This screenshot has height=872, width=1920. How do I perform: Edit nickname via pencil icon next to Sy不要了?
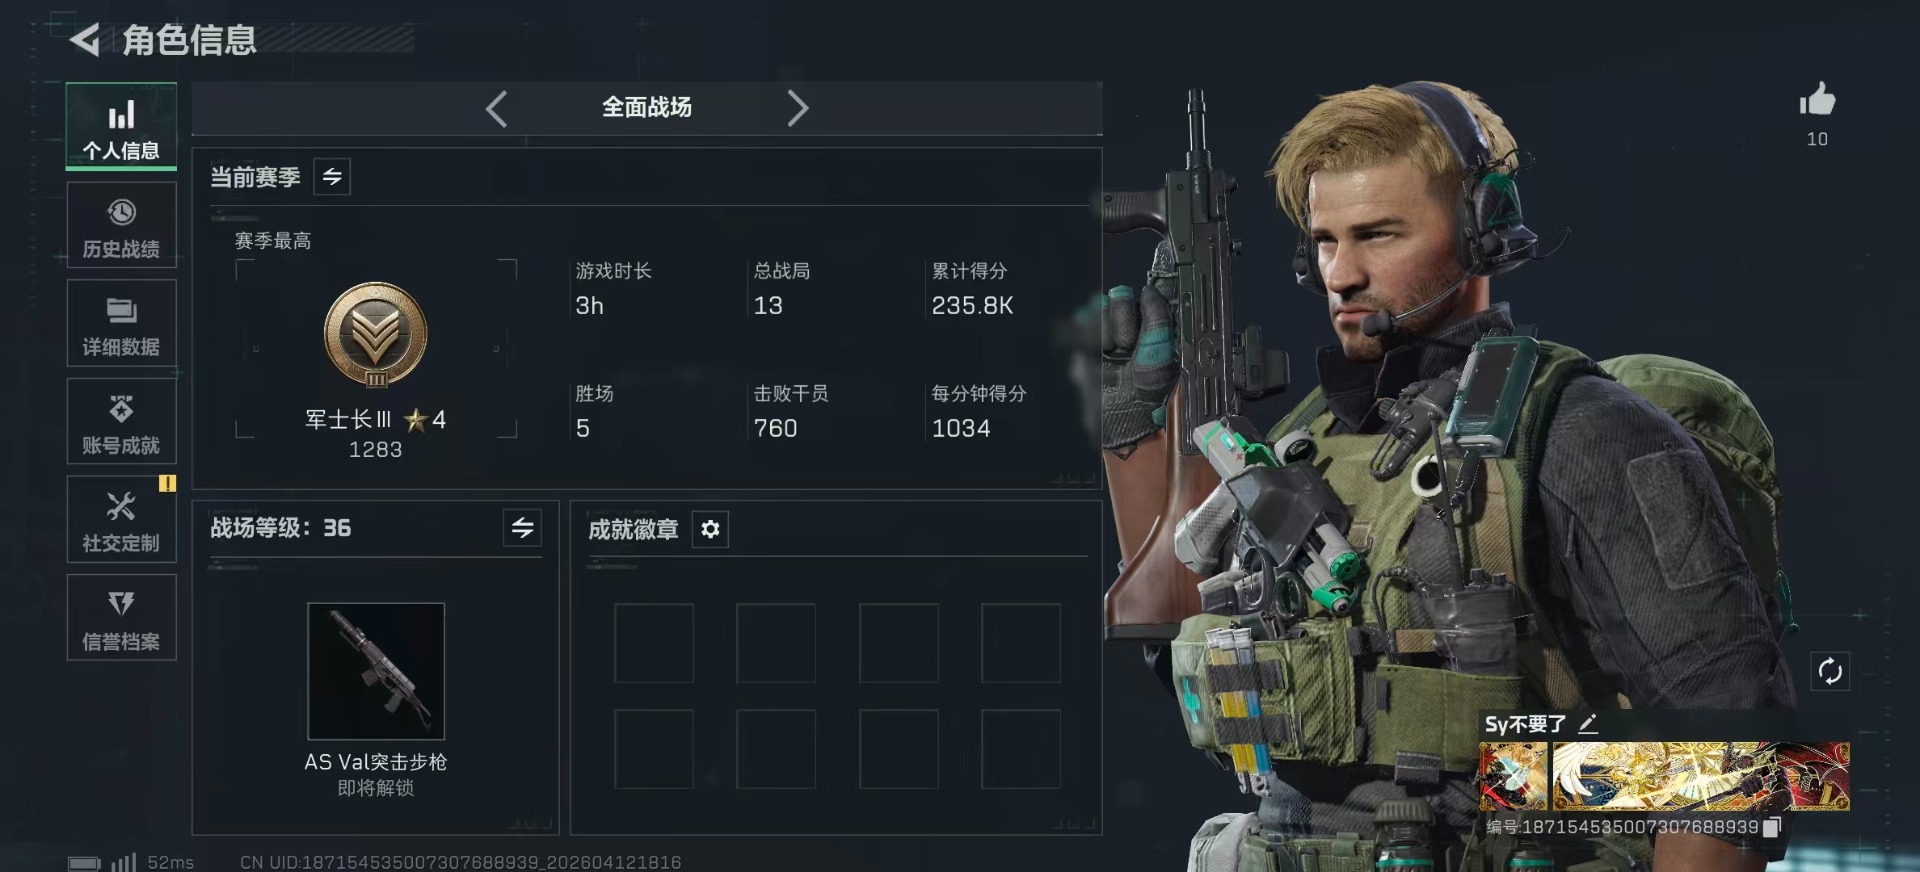1588,724
